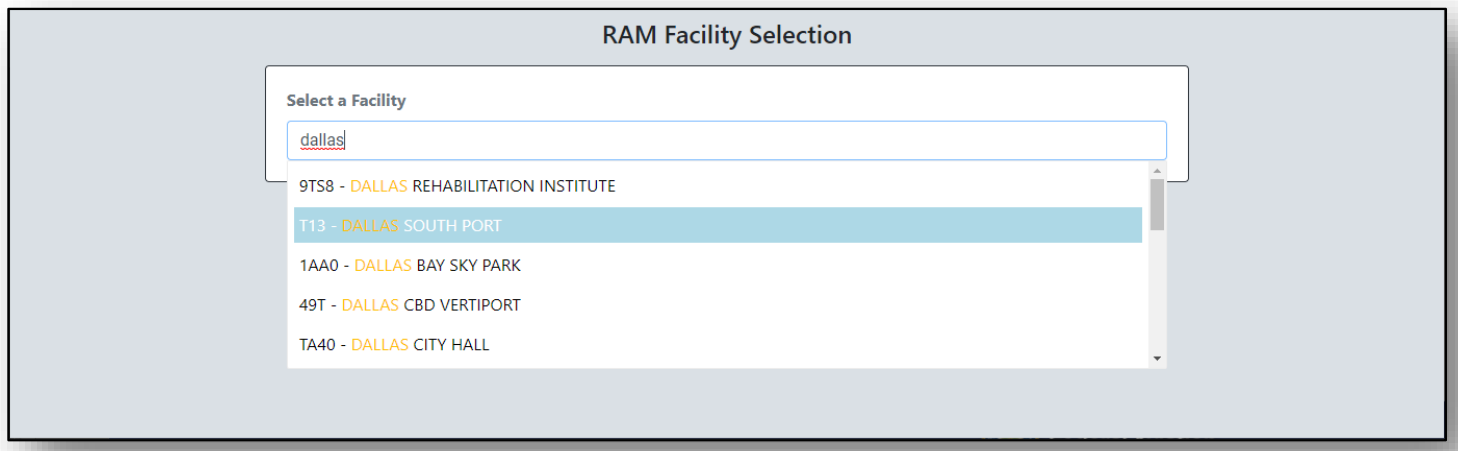This screenshot has width=1458, height=451.
Task: Click the RAM Facility Selection heading
Action: click(727, 35)
